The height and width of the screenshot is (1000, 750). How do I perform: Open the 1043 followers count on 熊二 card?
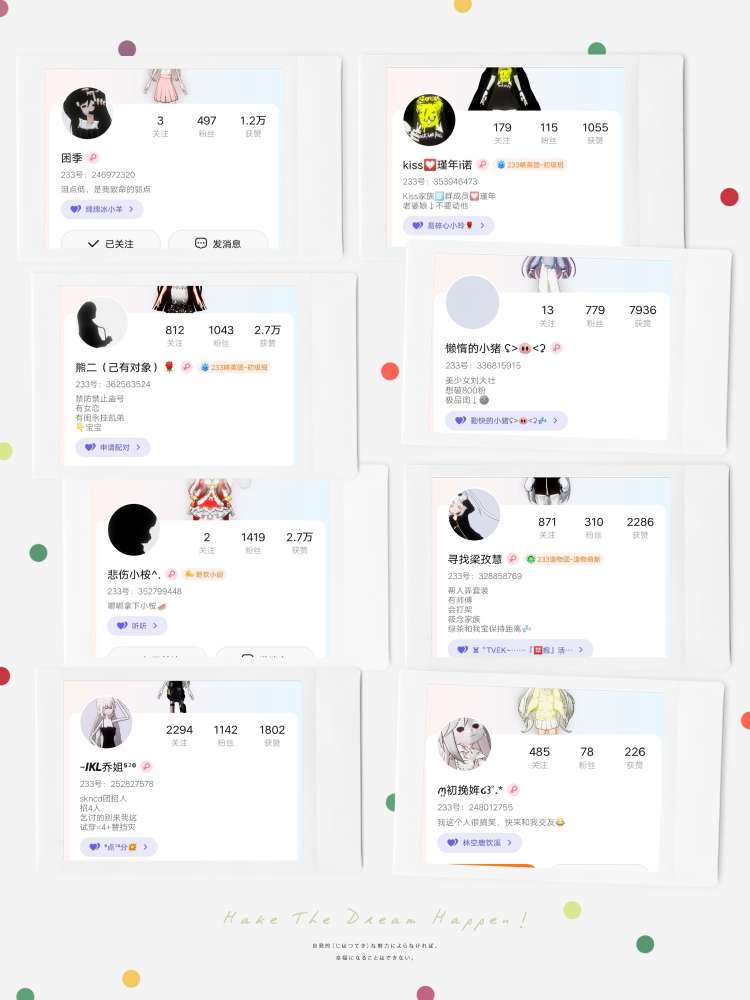pos(221,335)
